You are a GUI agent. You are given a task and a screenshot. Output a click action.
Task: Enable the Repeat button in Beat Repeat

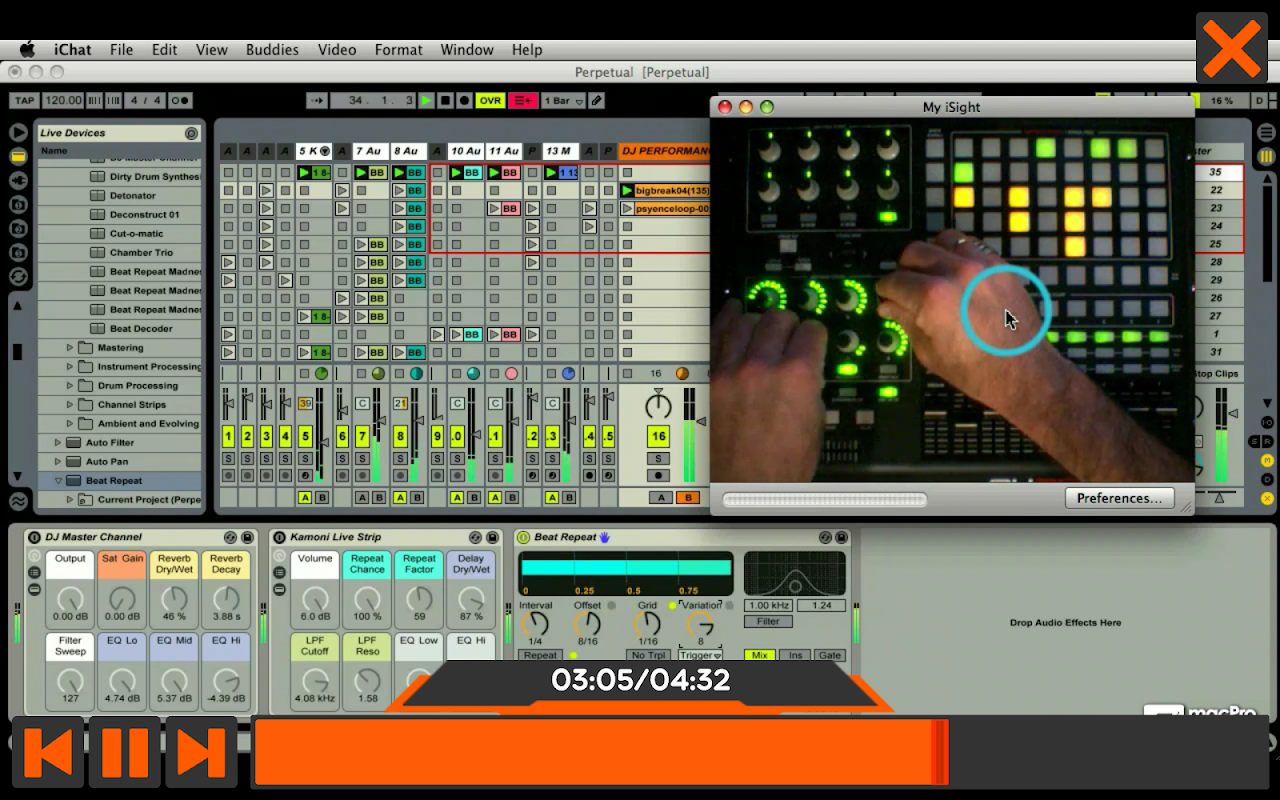pos(540,656)
